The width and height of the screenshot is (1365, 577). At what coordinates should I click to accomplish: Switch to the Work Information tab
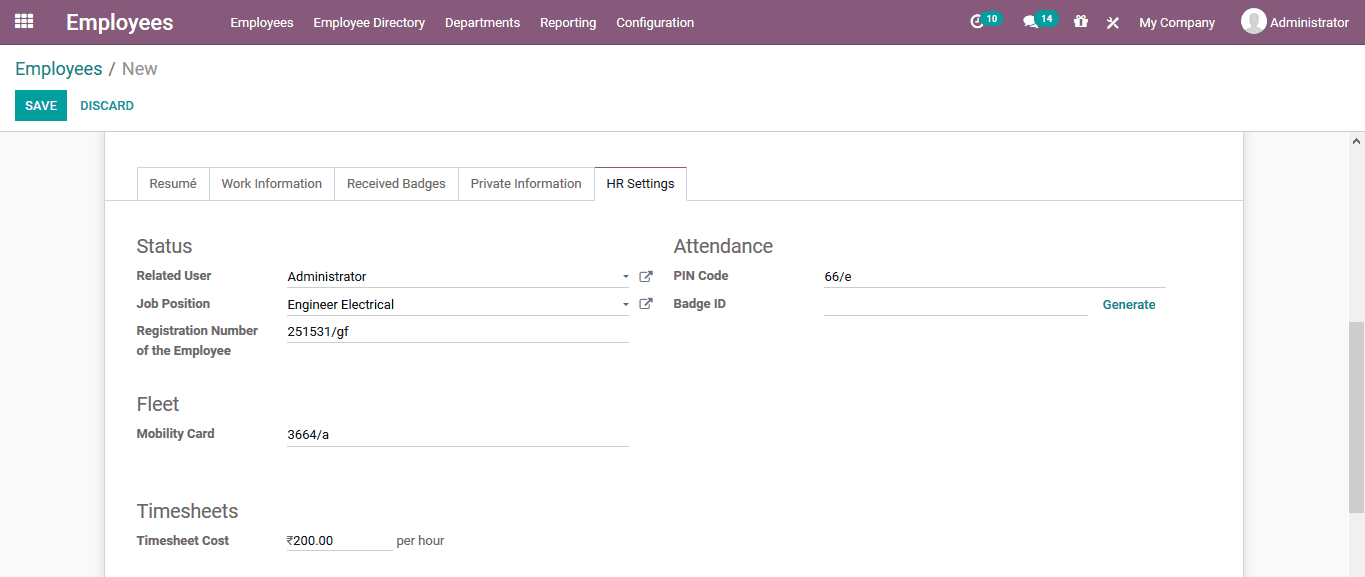click(x=271, y=183)
